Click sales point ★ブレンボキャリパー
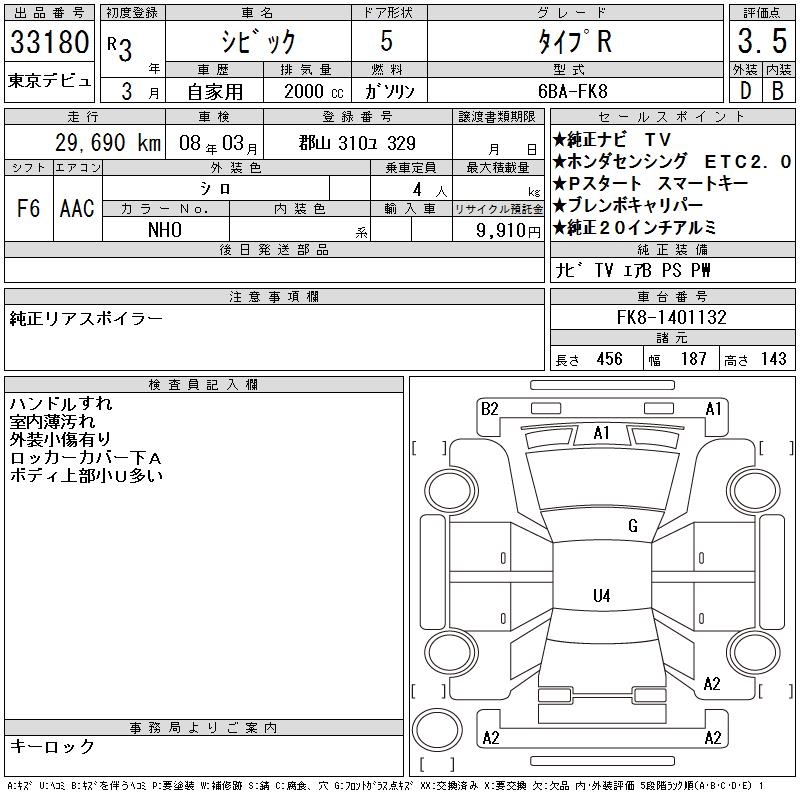Viewport: 800px width, 800px height. (628, 206)
